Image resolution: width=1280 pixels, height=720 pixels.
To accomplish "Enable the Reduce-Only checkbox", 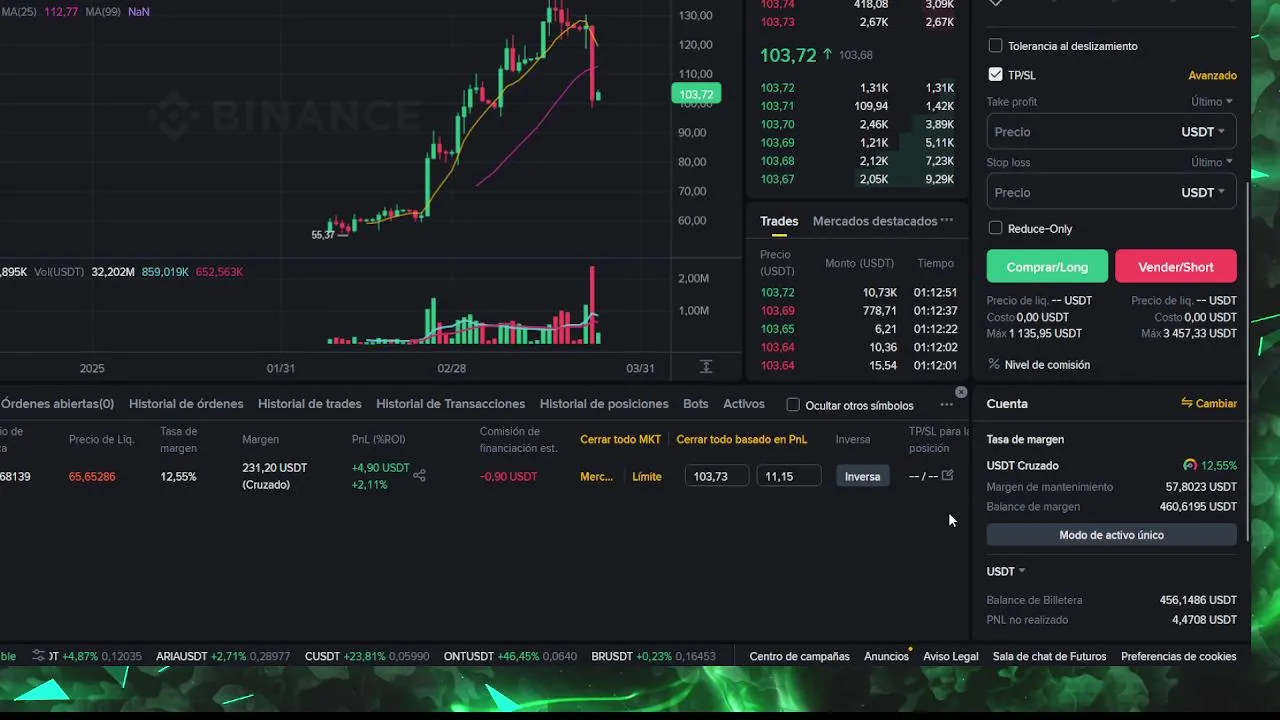I will pyautogui.click(x=995, y=228).
